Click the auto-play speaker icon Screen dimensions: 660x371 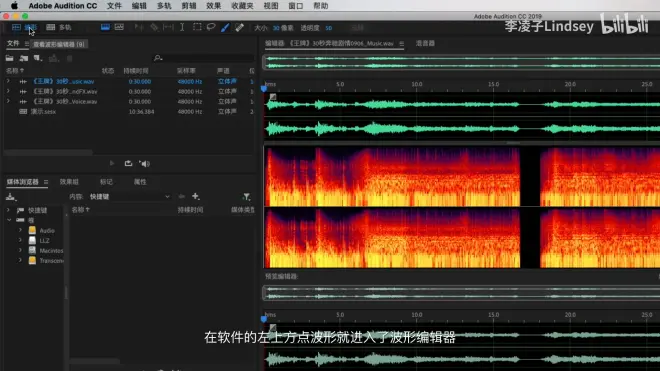[144, 164]
